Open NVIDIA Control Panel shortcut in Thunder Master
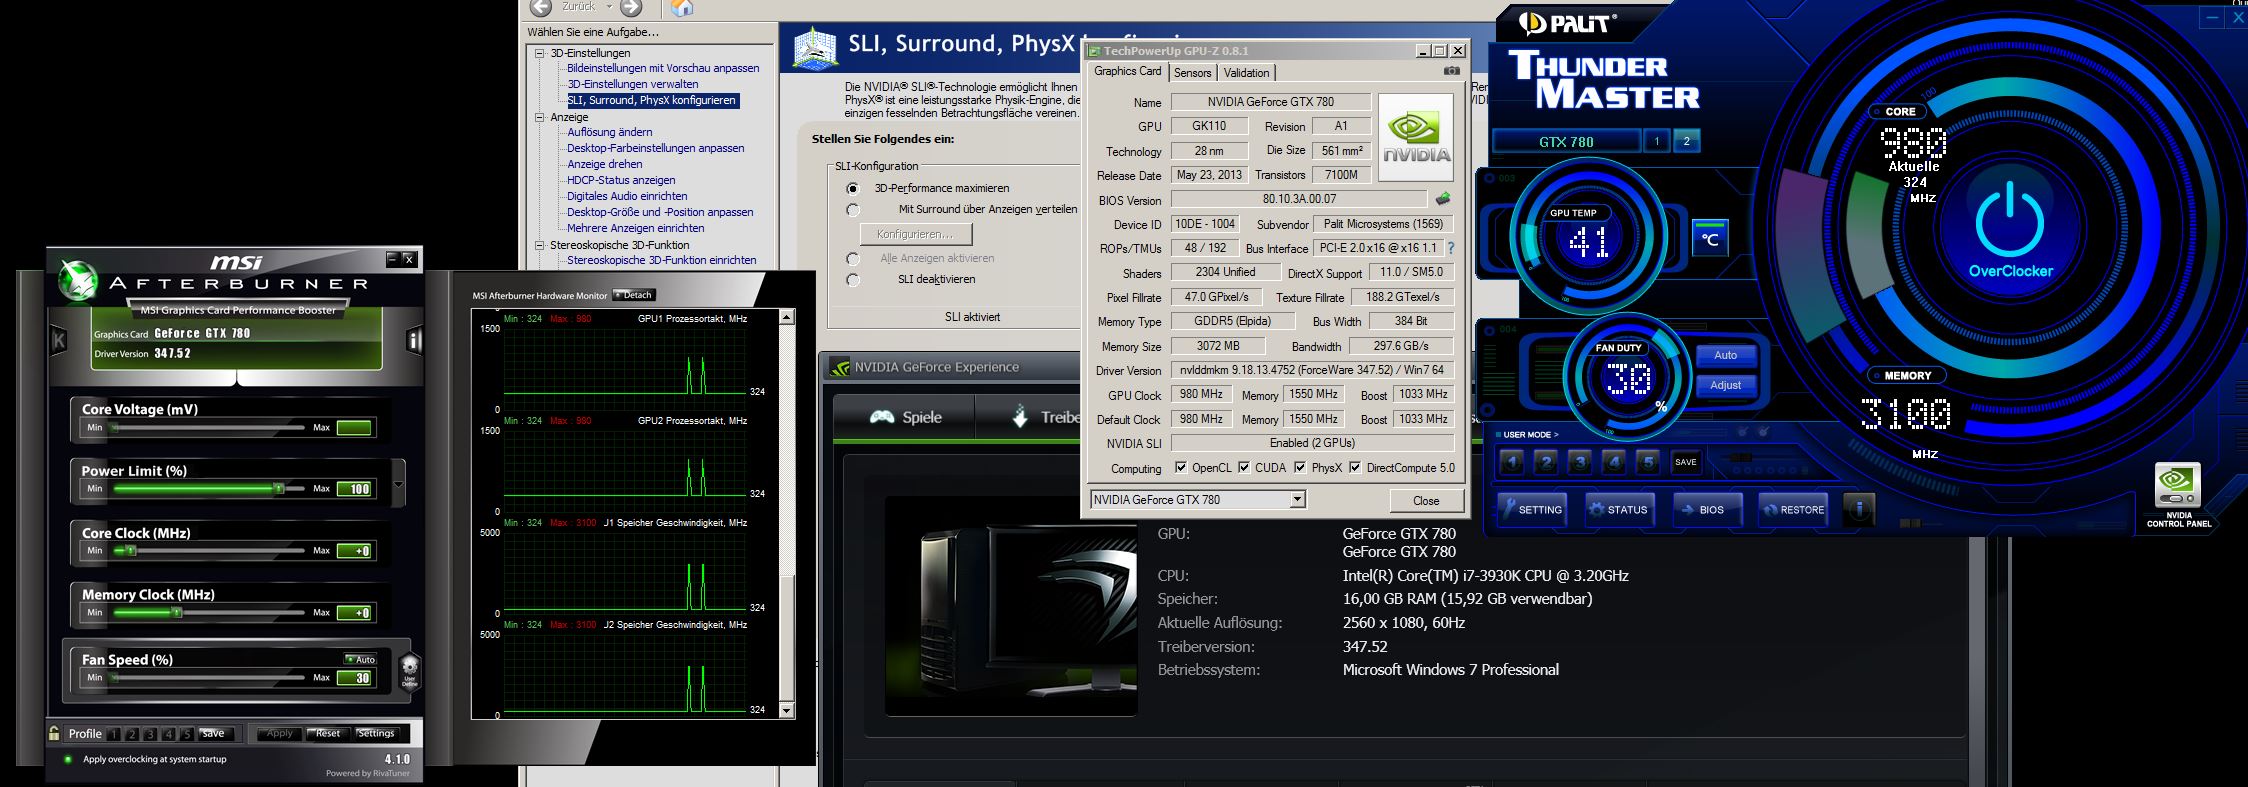Screen dimensions: 2248x787 (x=2178, y=496)
